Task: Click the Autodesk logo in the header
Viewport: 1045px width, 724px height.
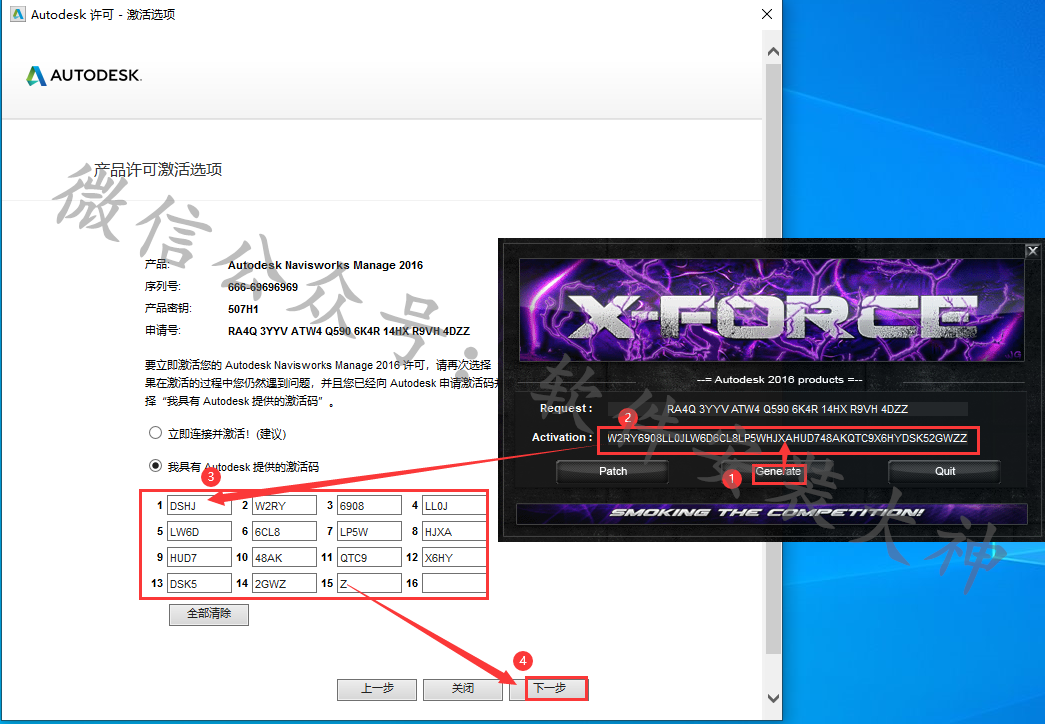Action: (84, 75)
